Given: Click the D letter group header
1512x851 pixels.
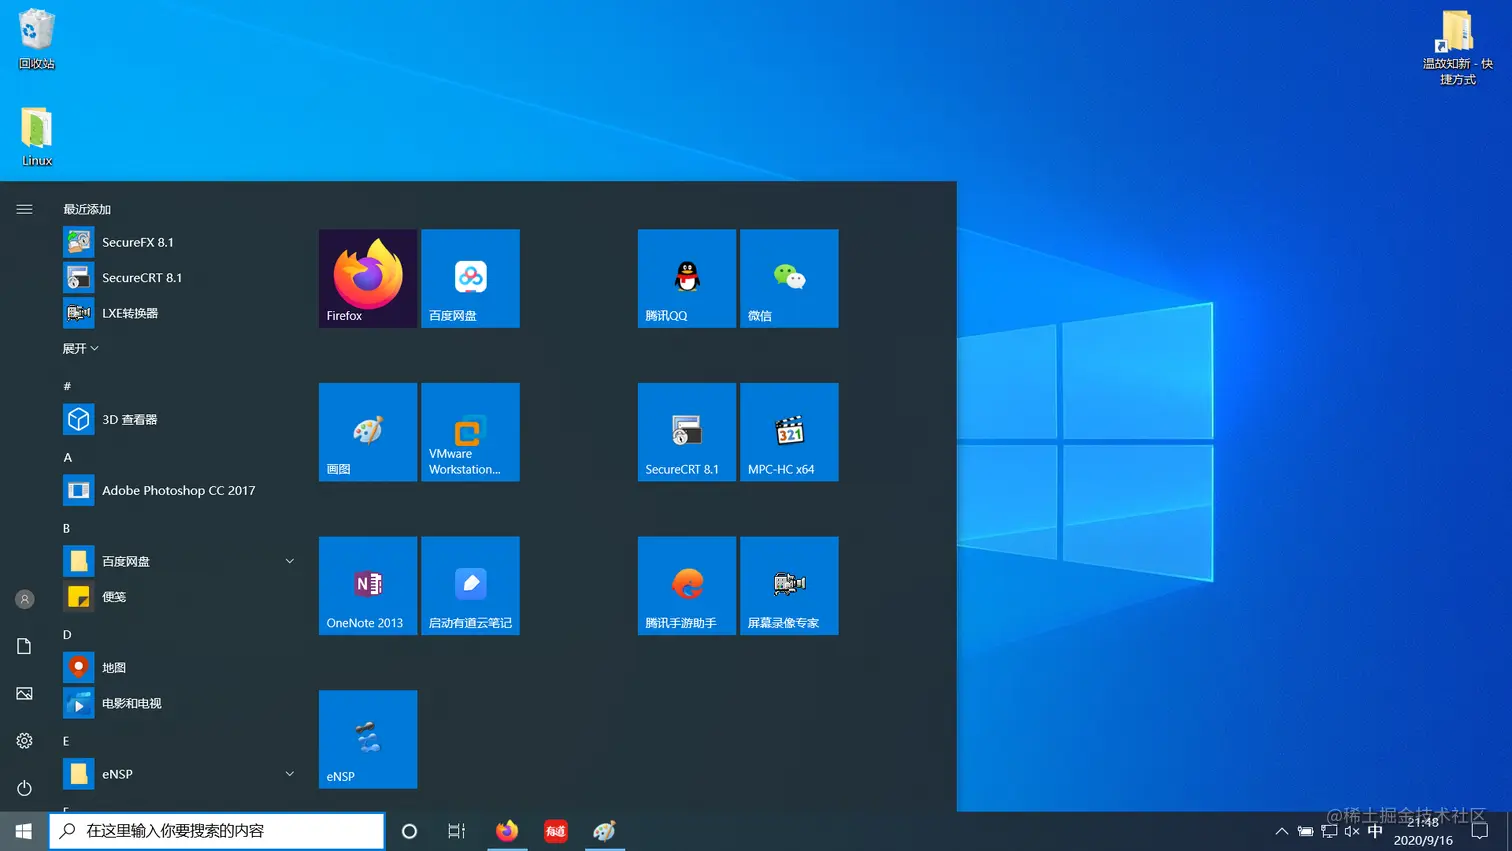Looking at the screenshot, I should pyautogui.click(x=67, y=635).
